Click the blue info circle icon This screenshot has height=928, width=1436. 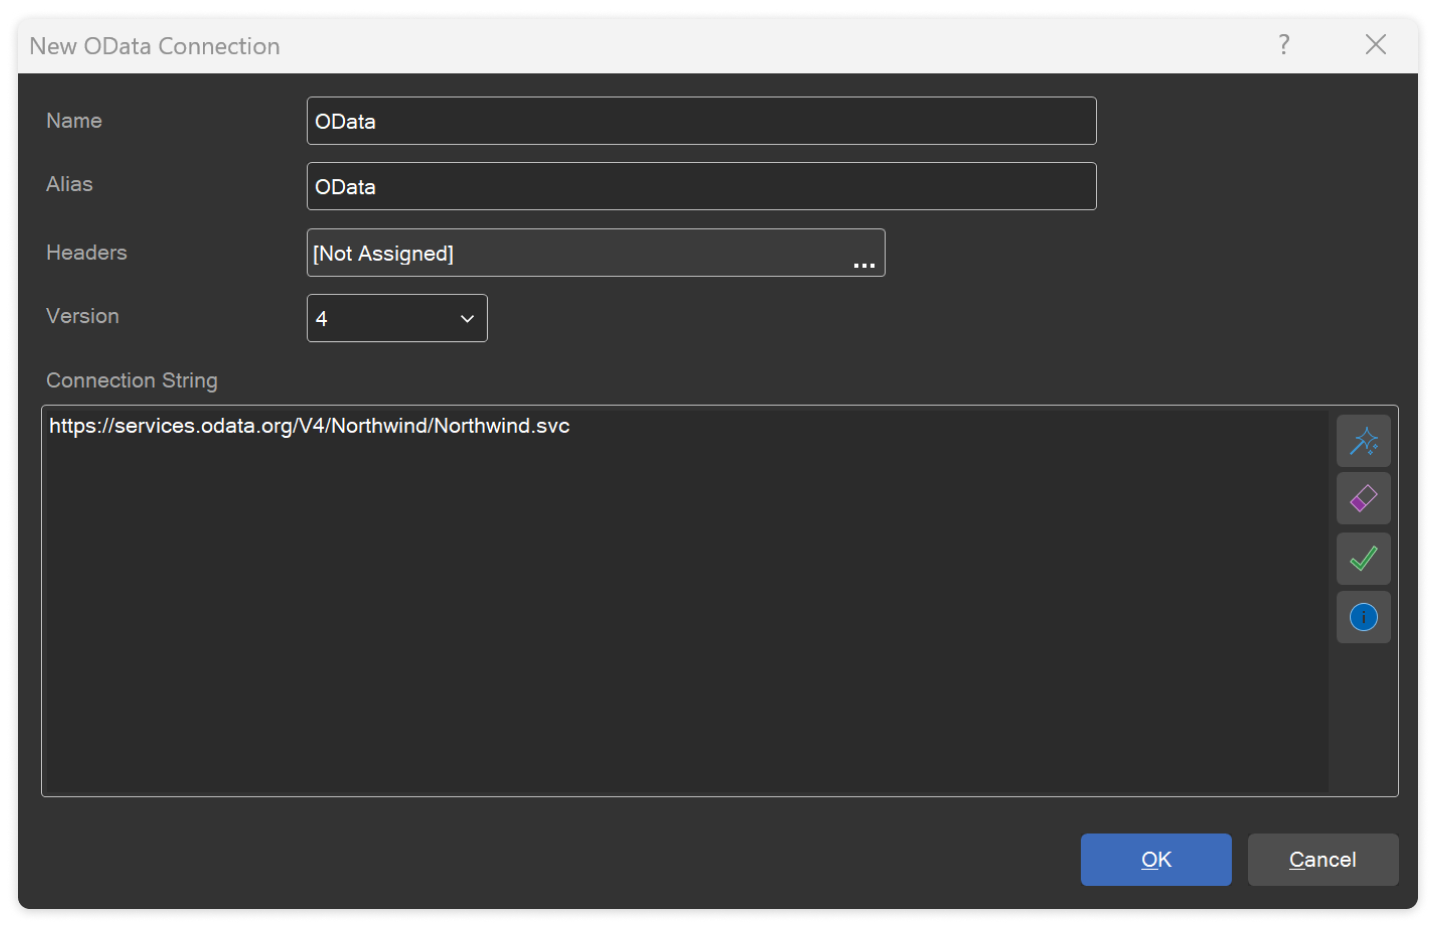point(1363,618)
